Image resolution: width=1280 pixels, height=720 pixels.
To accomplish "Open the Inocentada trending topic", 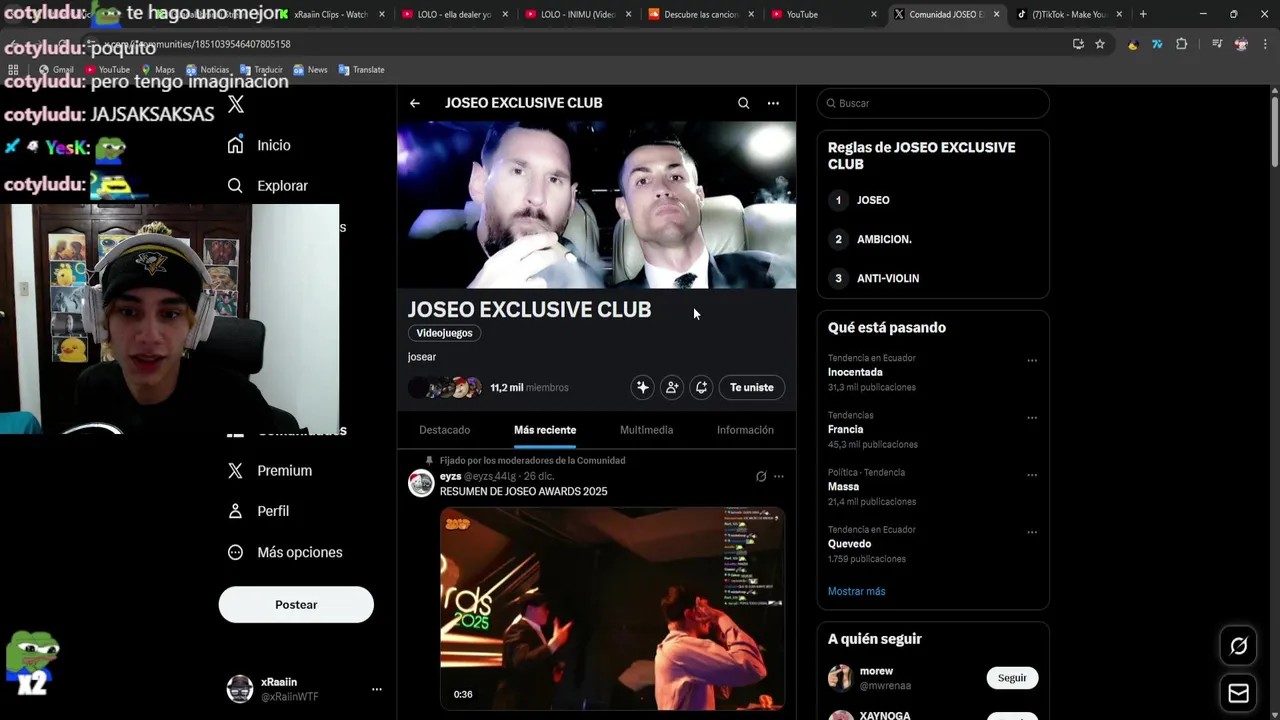I will point(855,372).
